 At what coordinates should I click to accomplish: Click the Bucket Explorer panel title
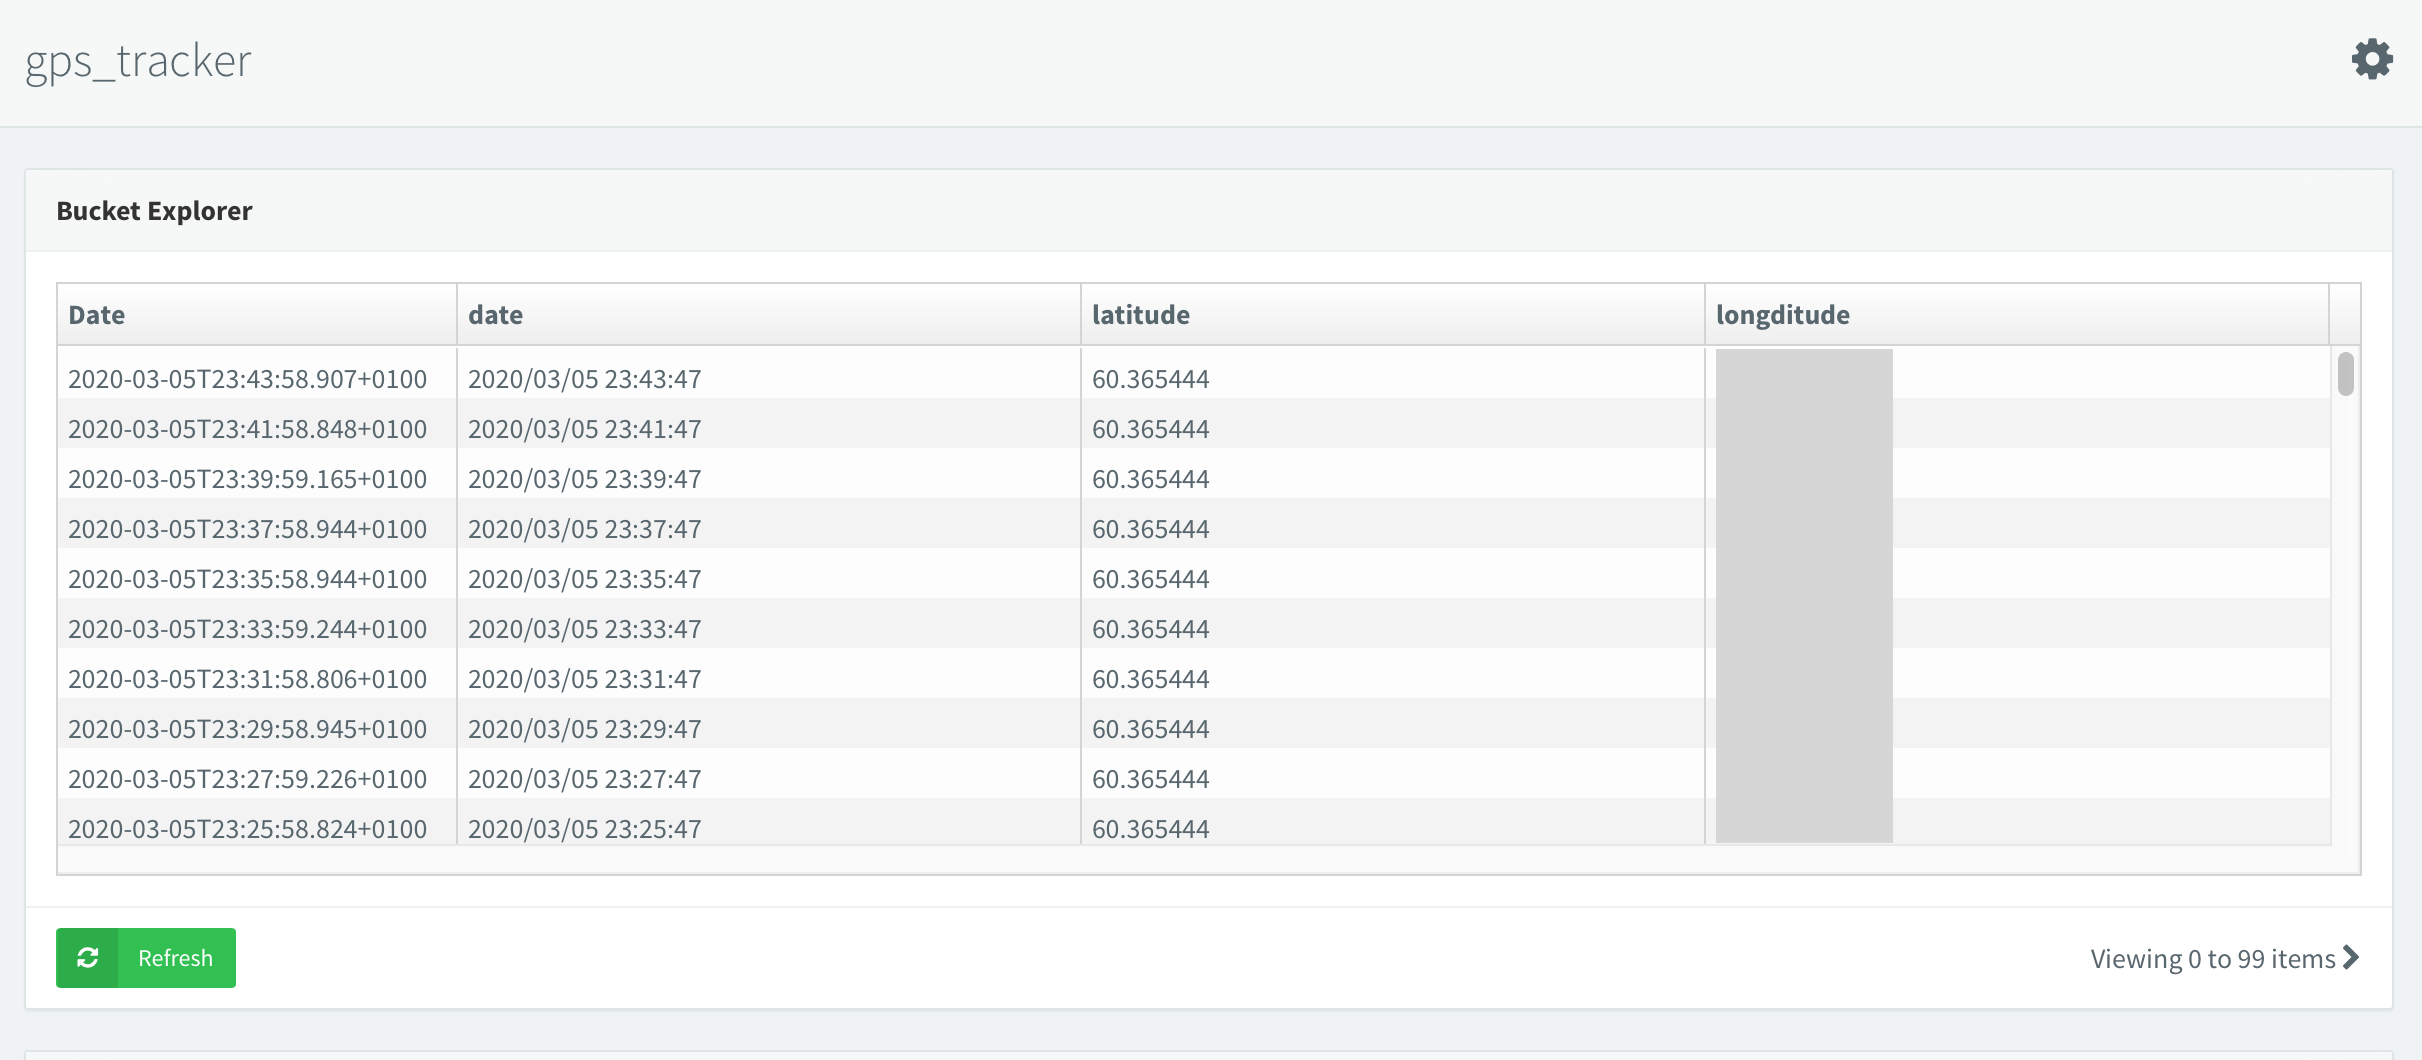point(154,211)
